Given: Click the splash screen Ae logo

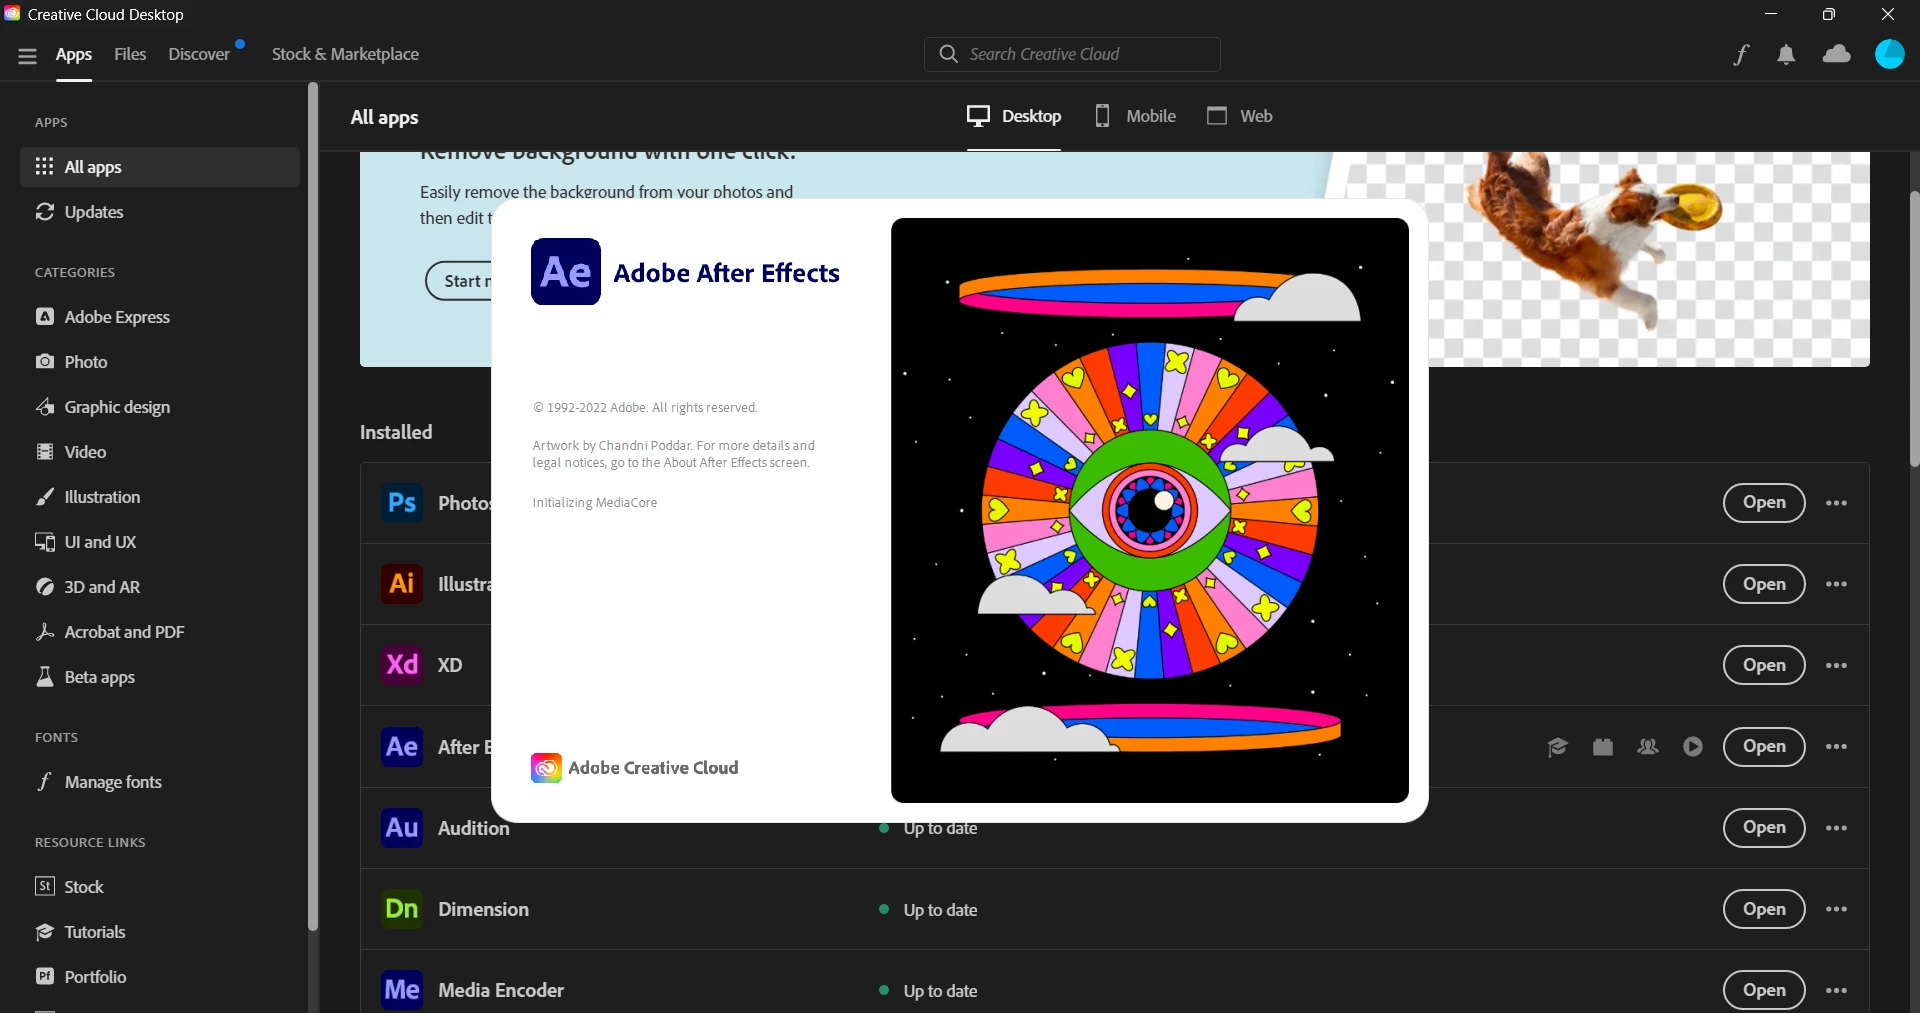Looking at the screenshot, I should coord(566,272).
